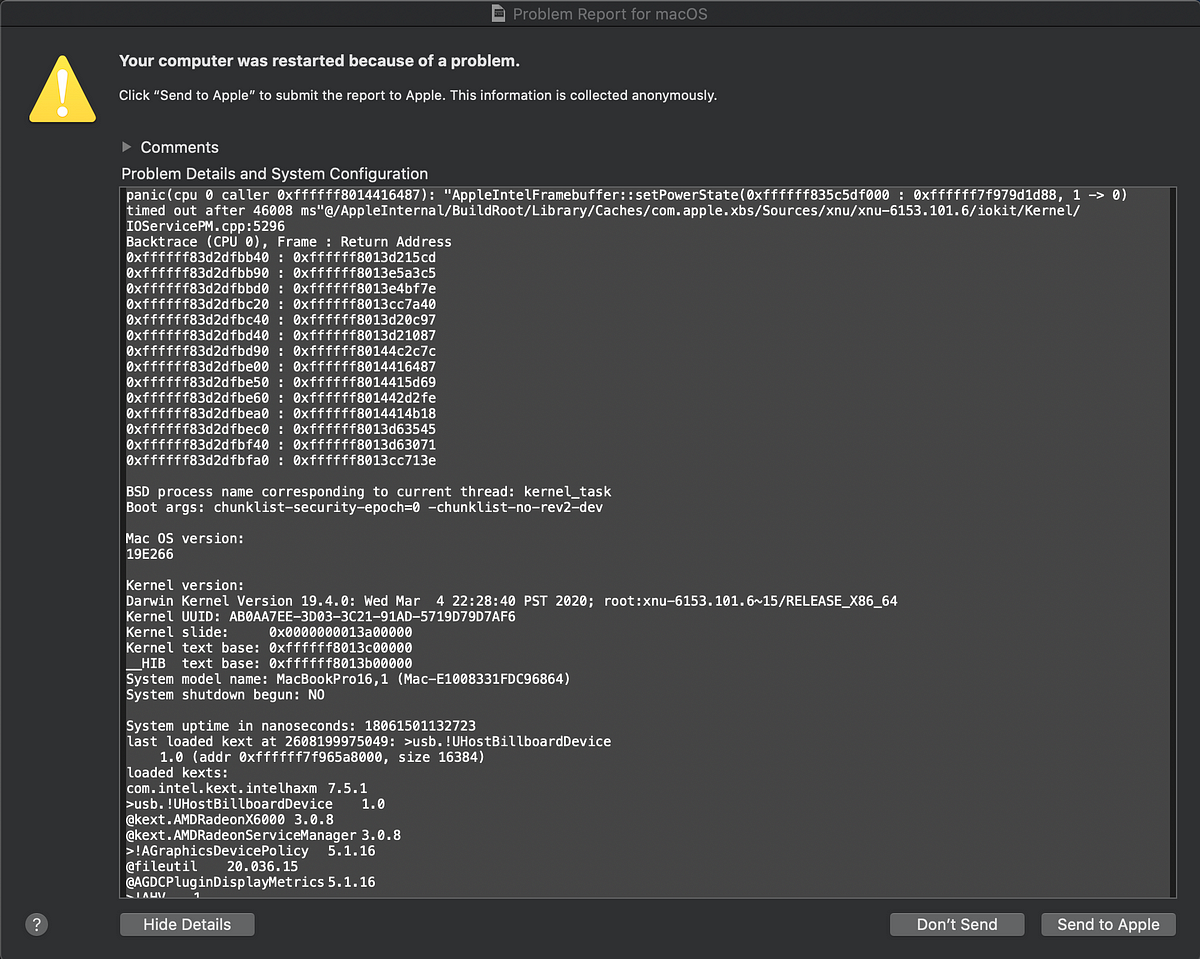Viewport: 1200px width, 959px height.
Task: Click the 'Kernel text base' line
Action: (x=269, y=648)
